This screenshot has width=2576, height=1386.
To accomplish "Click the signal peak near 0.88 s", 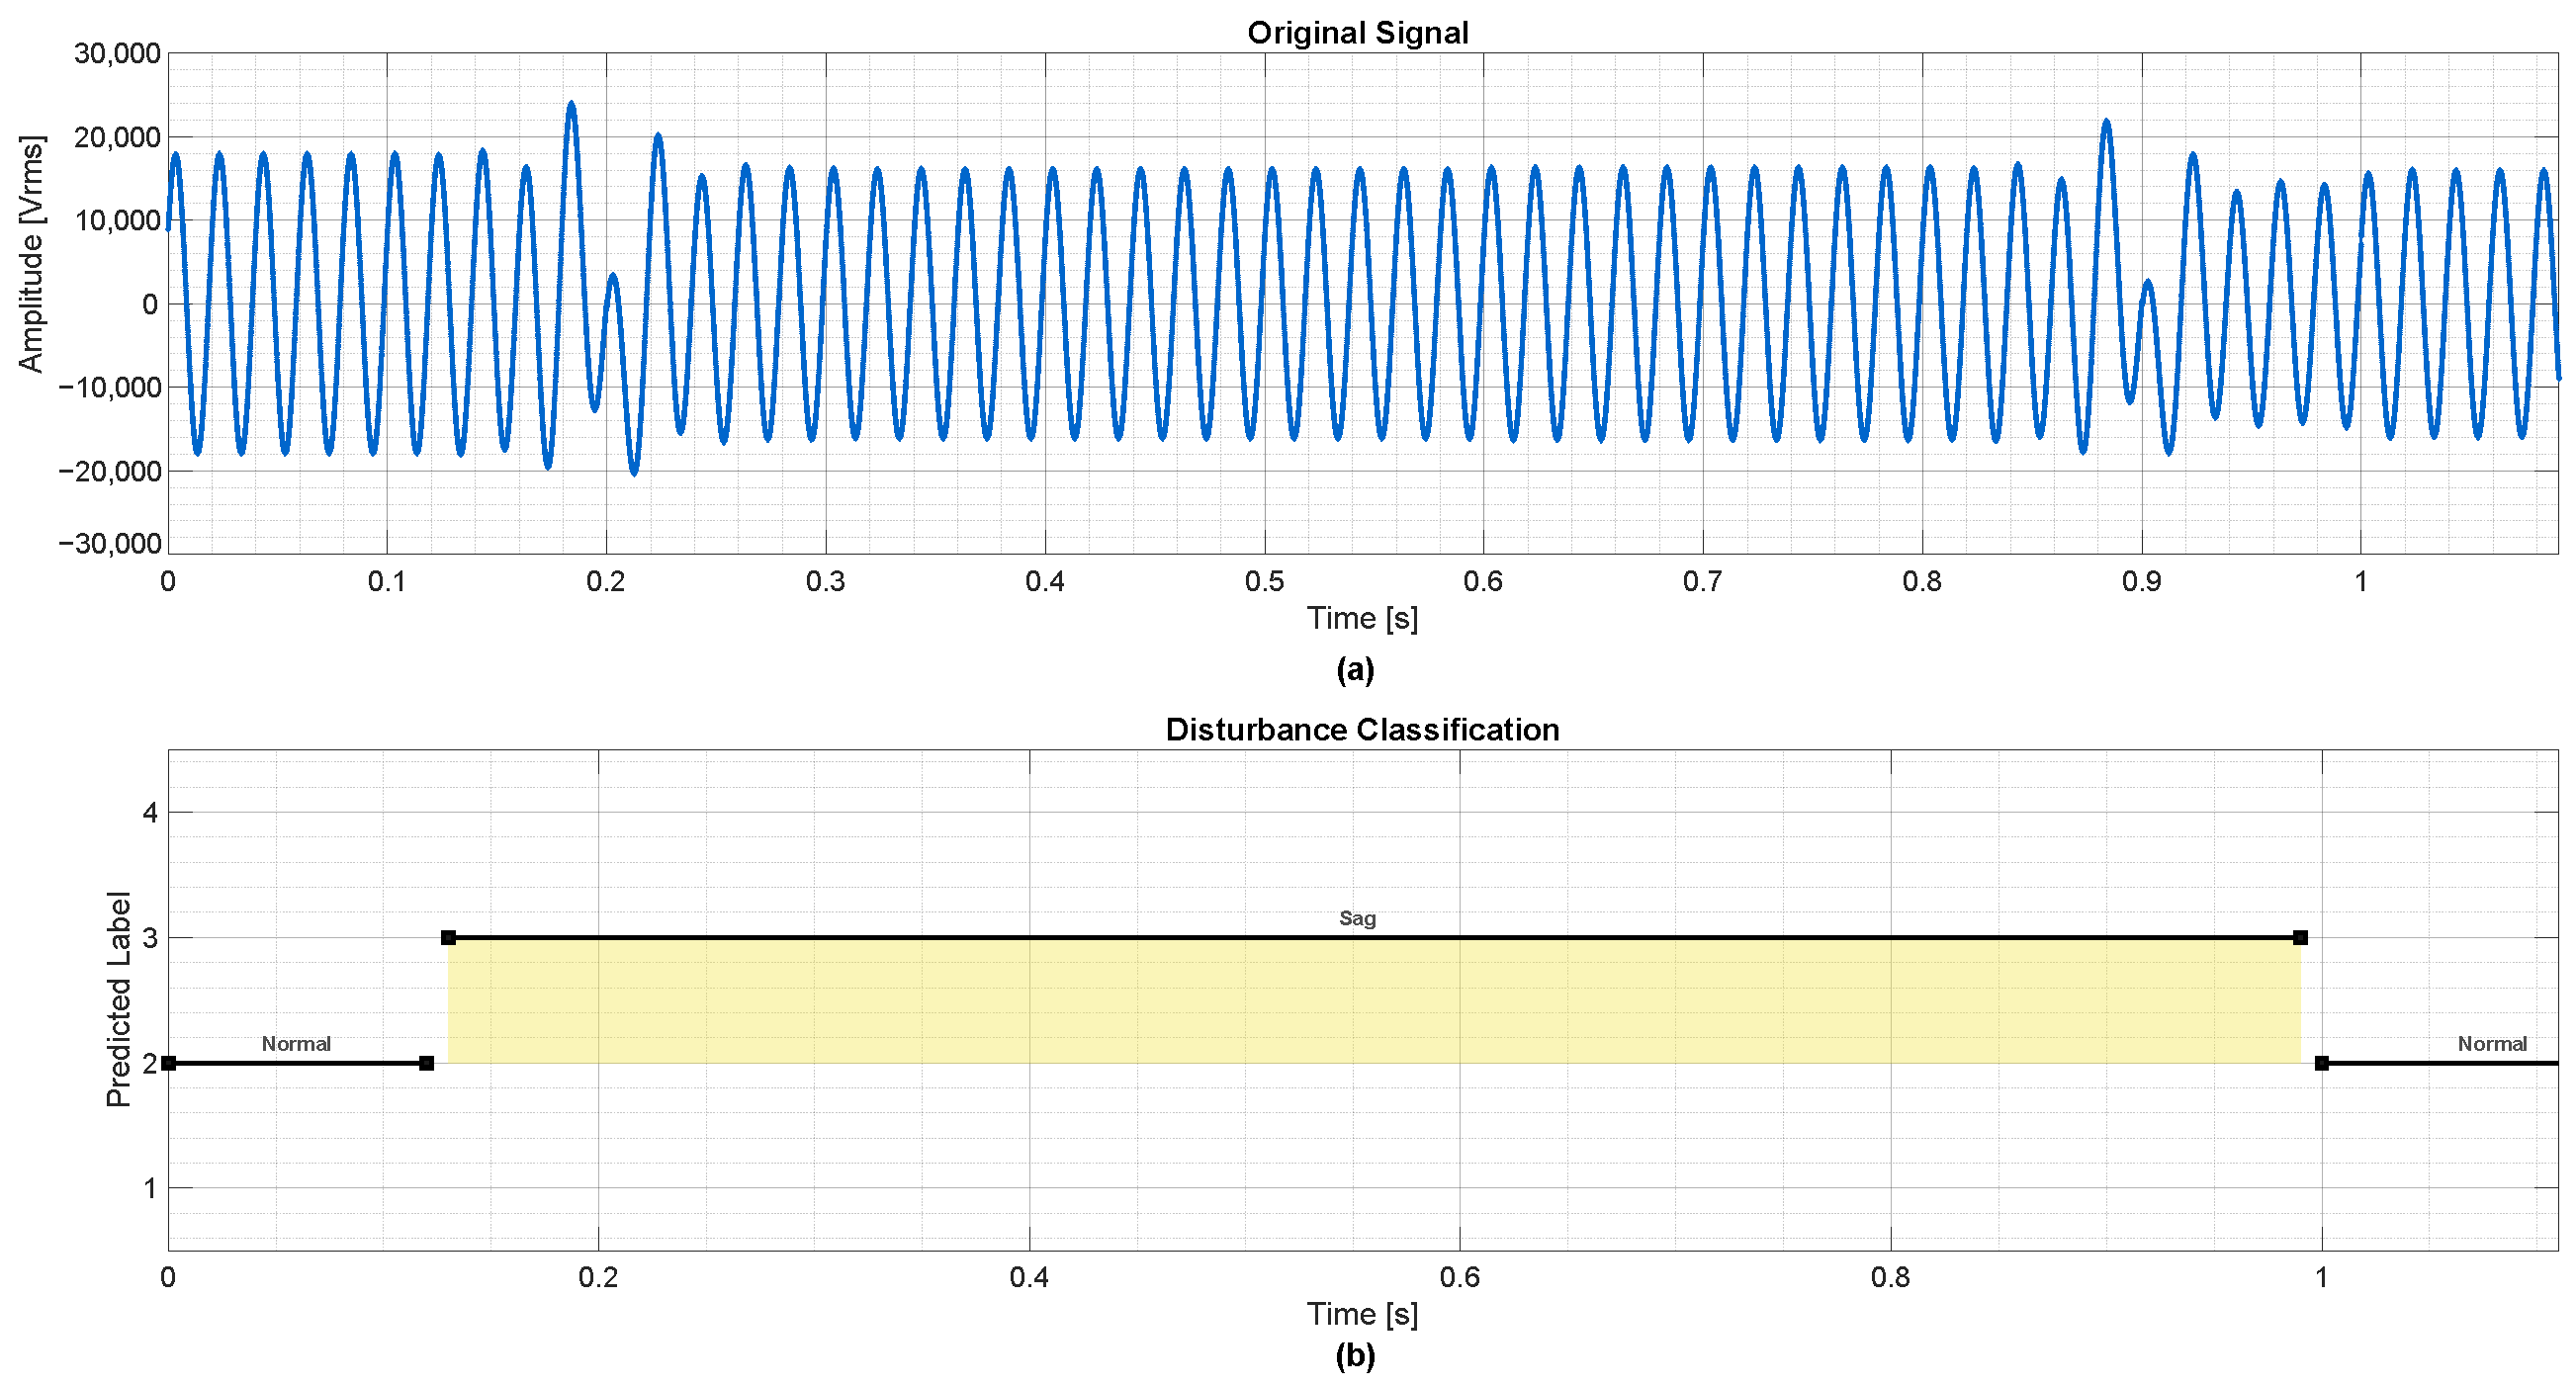I will click(2106, 122).
